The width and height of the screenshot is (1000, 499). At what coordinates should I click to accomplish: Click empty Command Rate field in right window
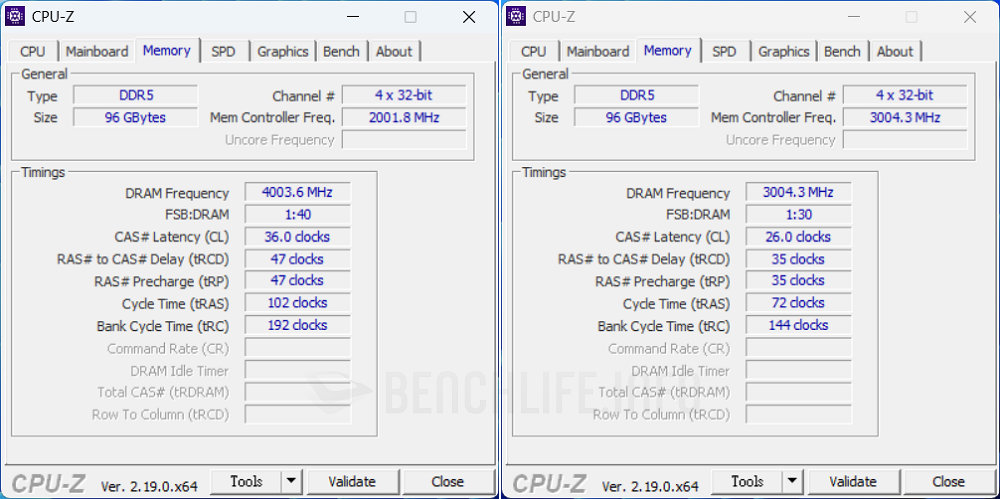click(798, 348)
